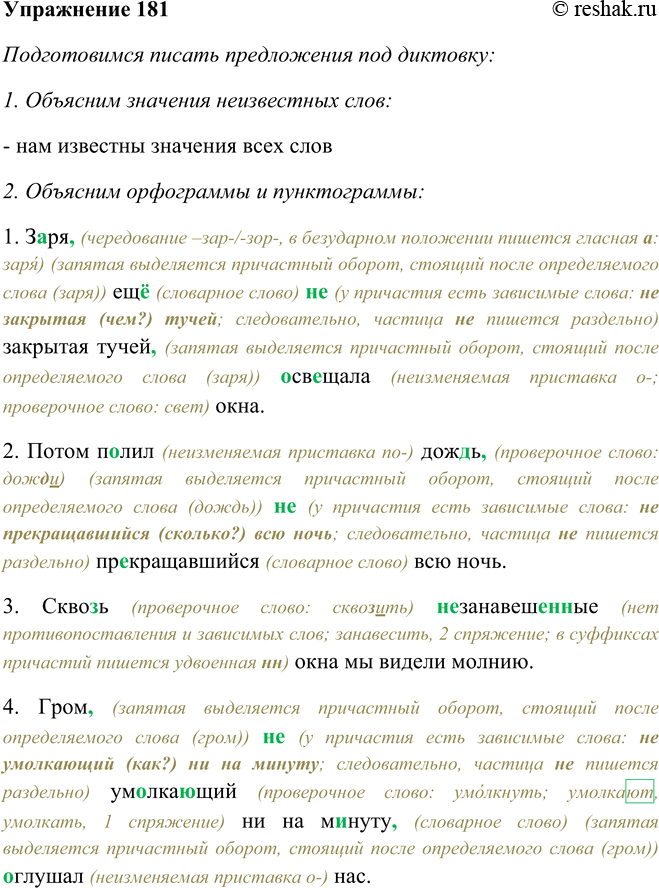Viewport: 659px width, 888px height.
Task: Click "причастий пишется удвоенная нн)"
Action: pos(146,662)
